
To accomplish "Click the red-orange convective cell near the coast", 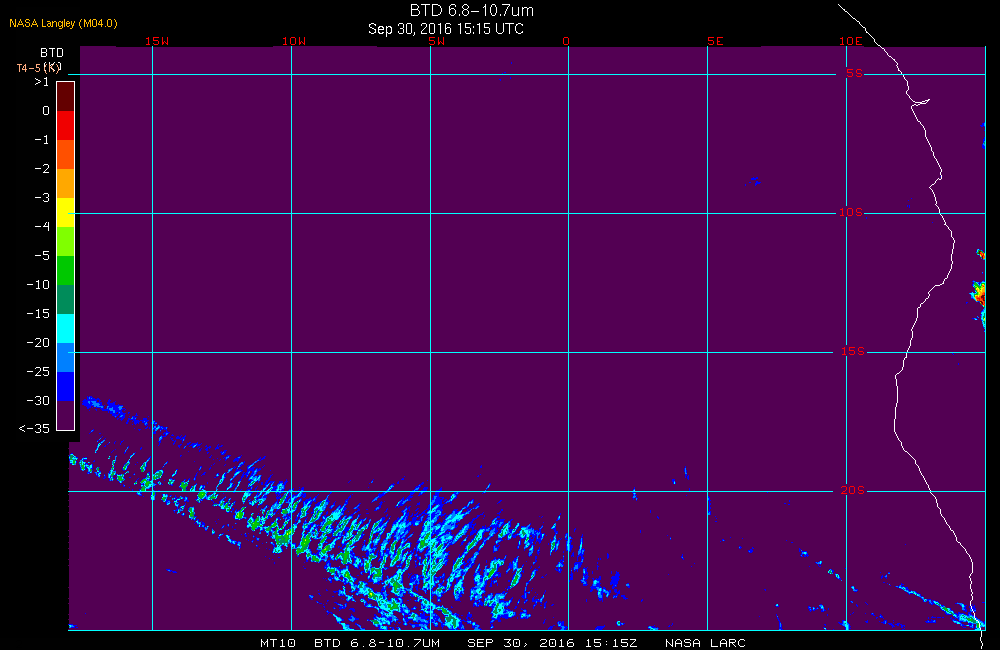I will coord(978,294).
